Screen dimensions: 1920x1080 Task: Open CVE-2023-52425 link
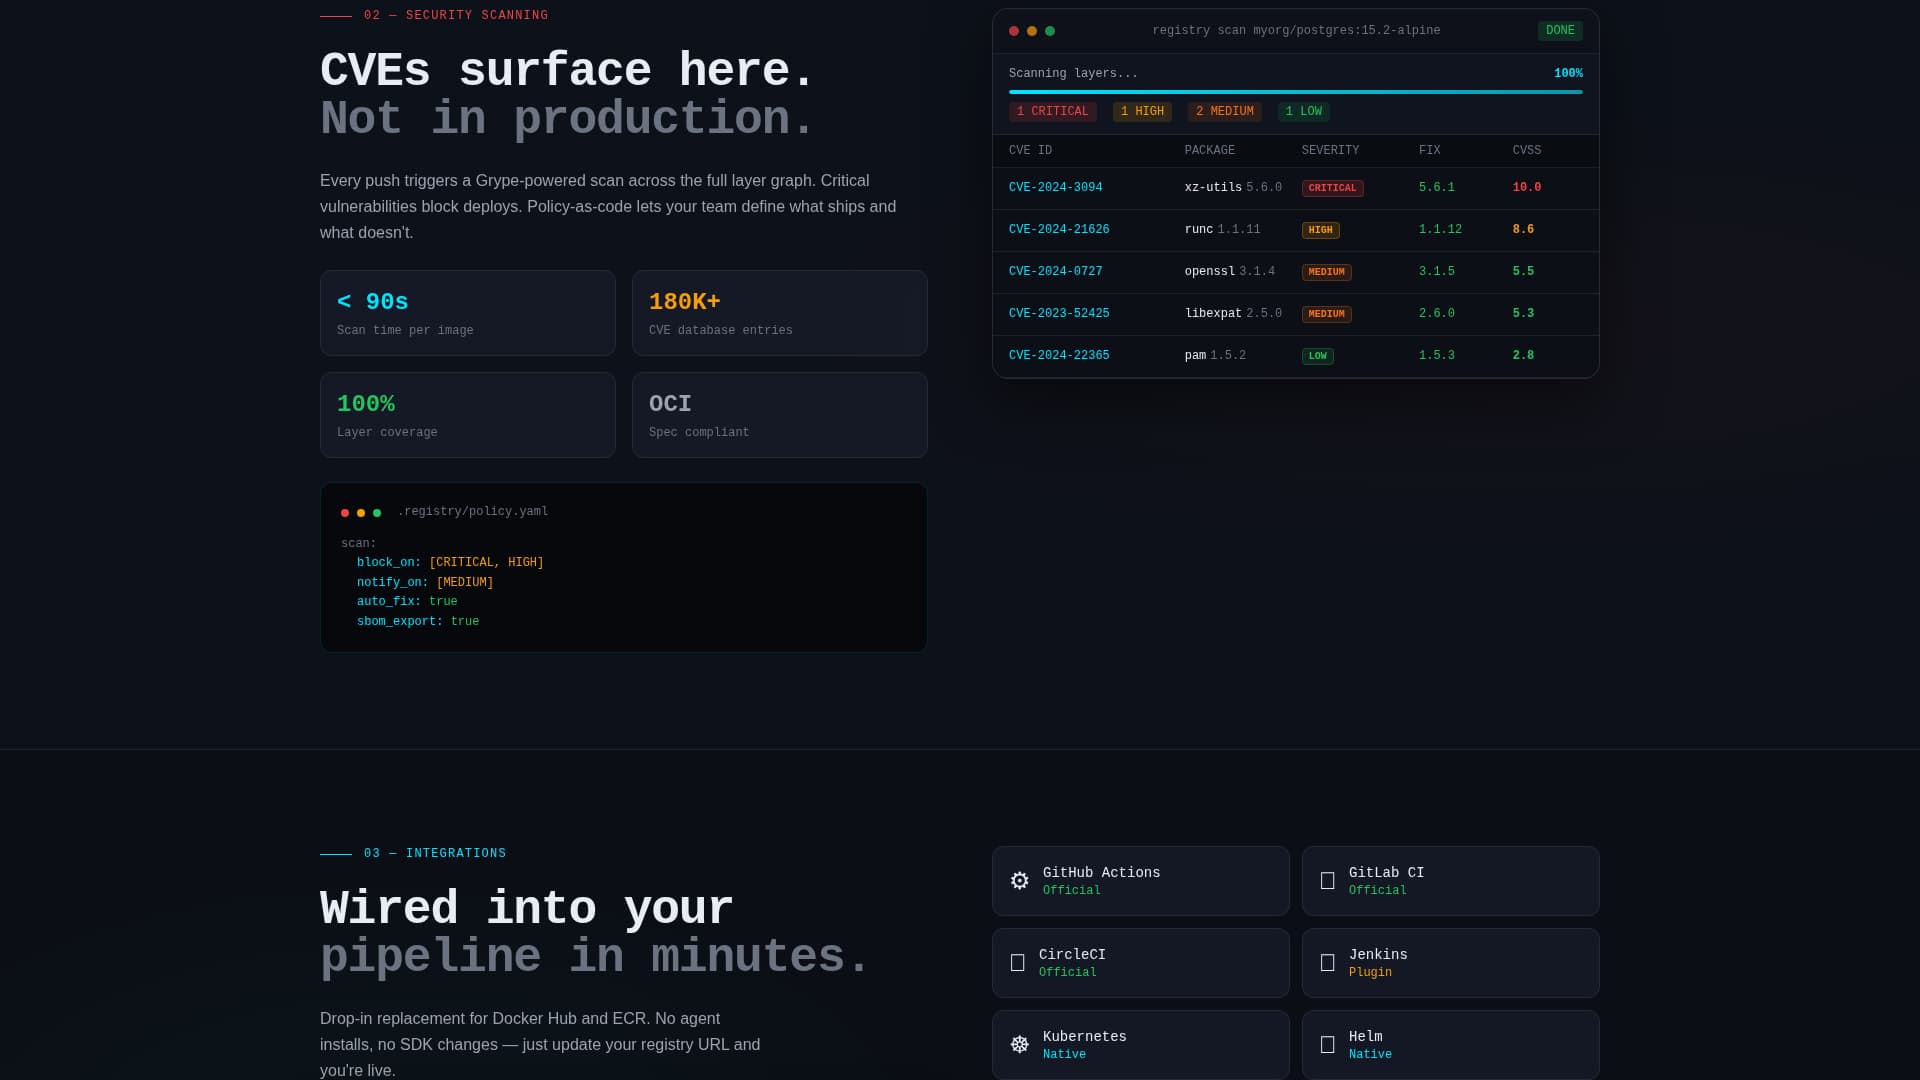[1059, 314]
